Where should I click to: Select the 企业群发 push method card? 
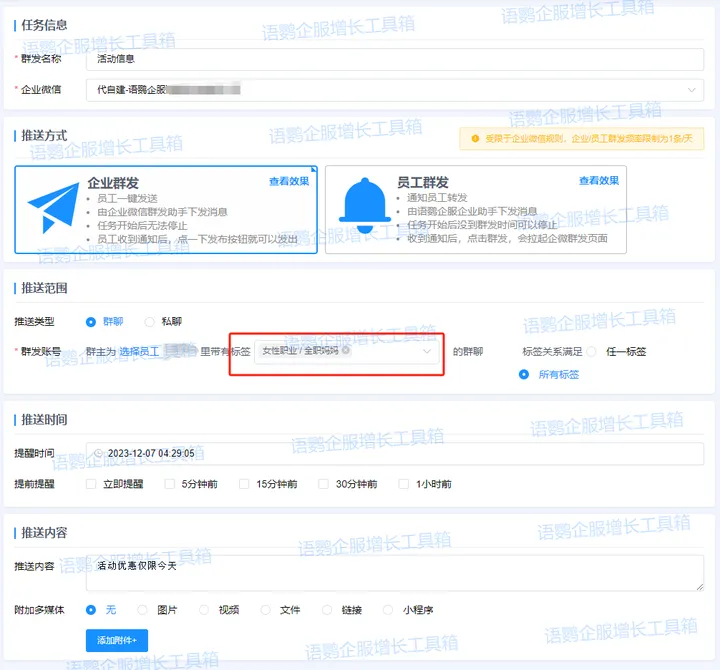point(166,210)
